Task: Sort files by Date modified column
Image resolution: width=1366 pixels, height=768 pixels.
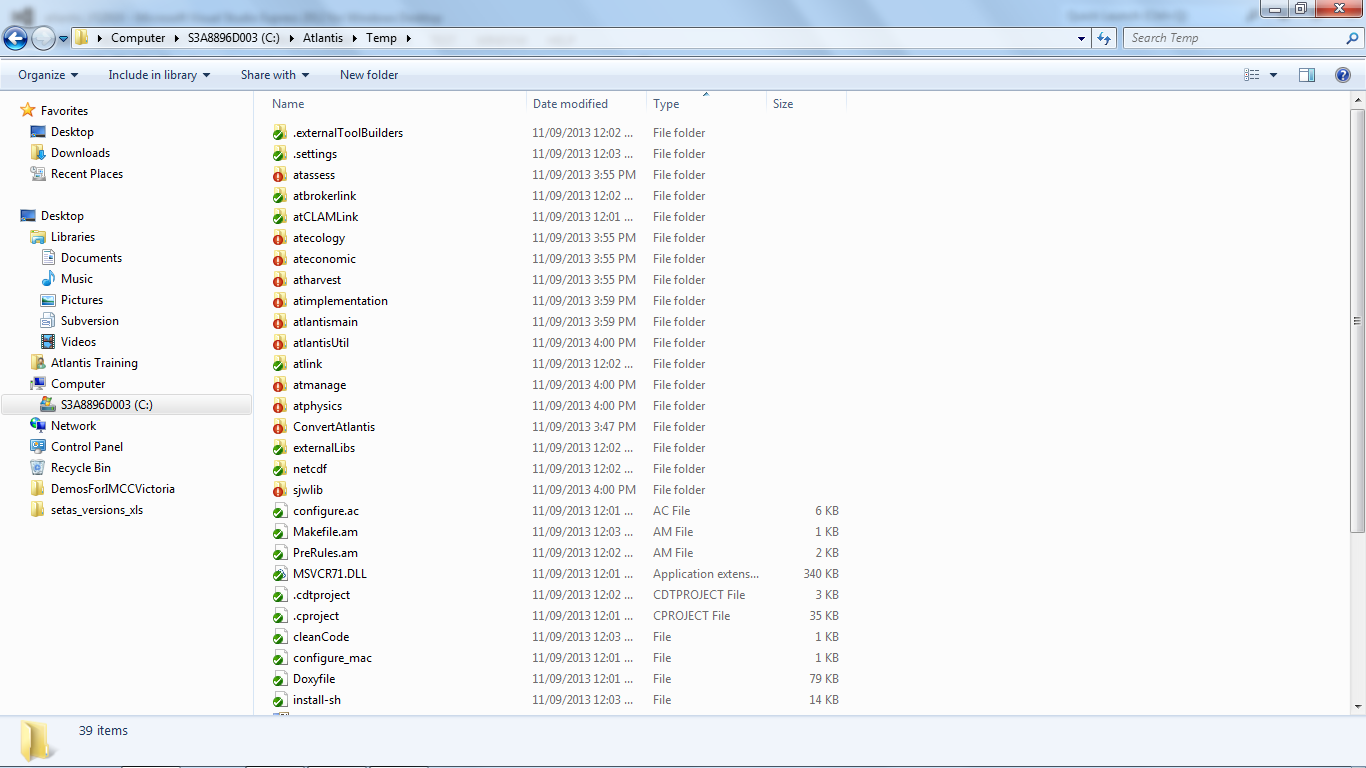Action: [570, 104]
